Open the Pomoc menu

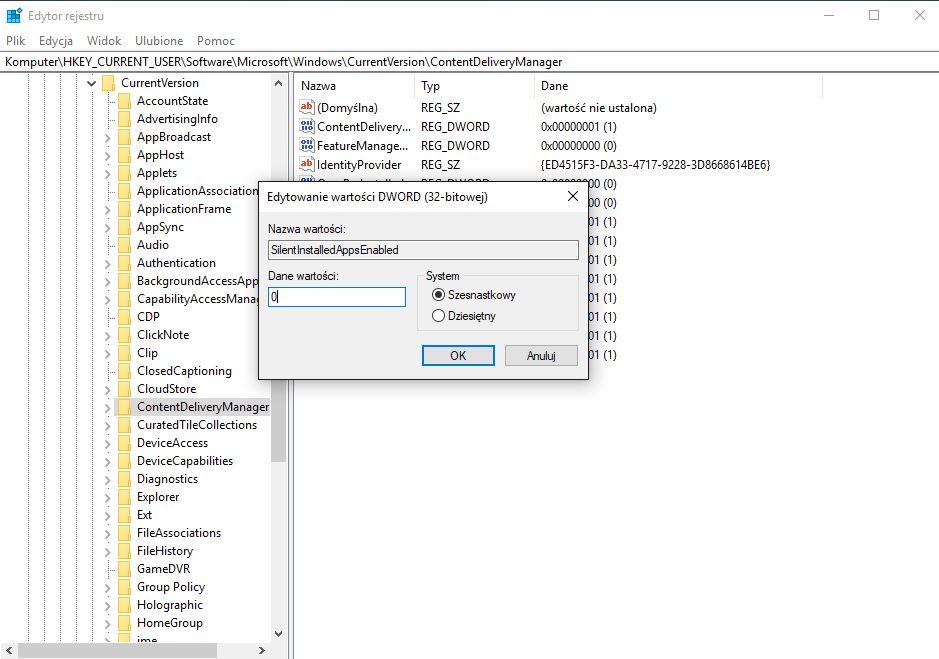pos(216,41)
